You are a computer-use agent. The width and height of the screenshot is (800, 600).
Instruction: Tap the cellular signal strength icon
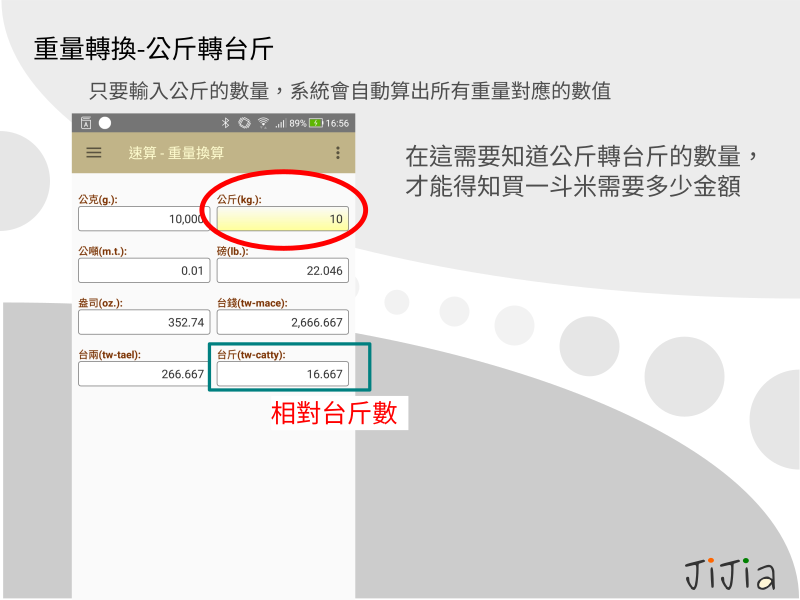coord(280,123)
